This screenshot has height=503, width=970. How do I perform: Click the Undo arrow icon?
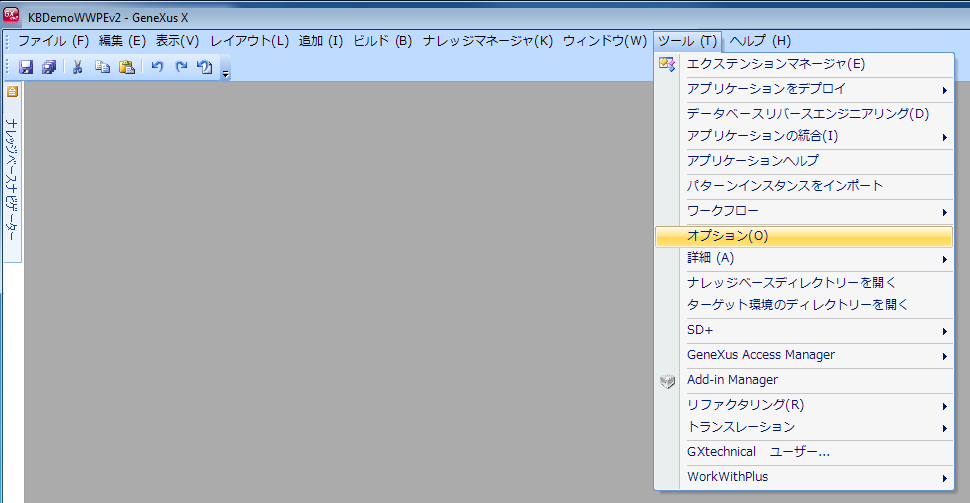pos(157,67)
